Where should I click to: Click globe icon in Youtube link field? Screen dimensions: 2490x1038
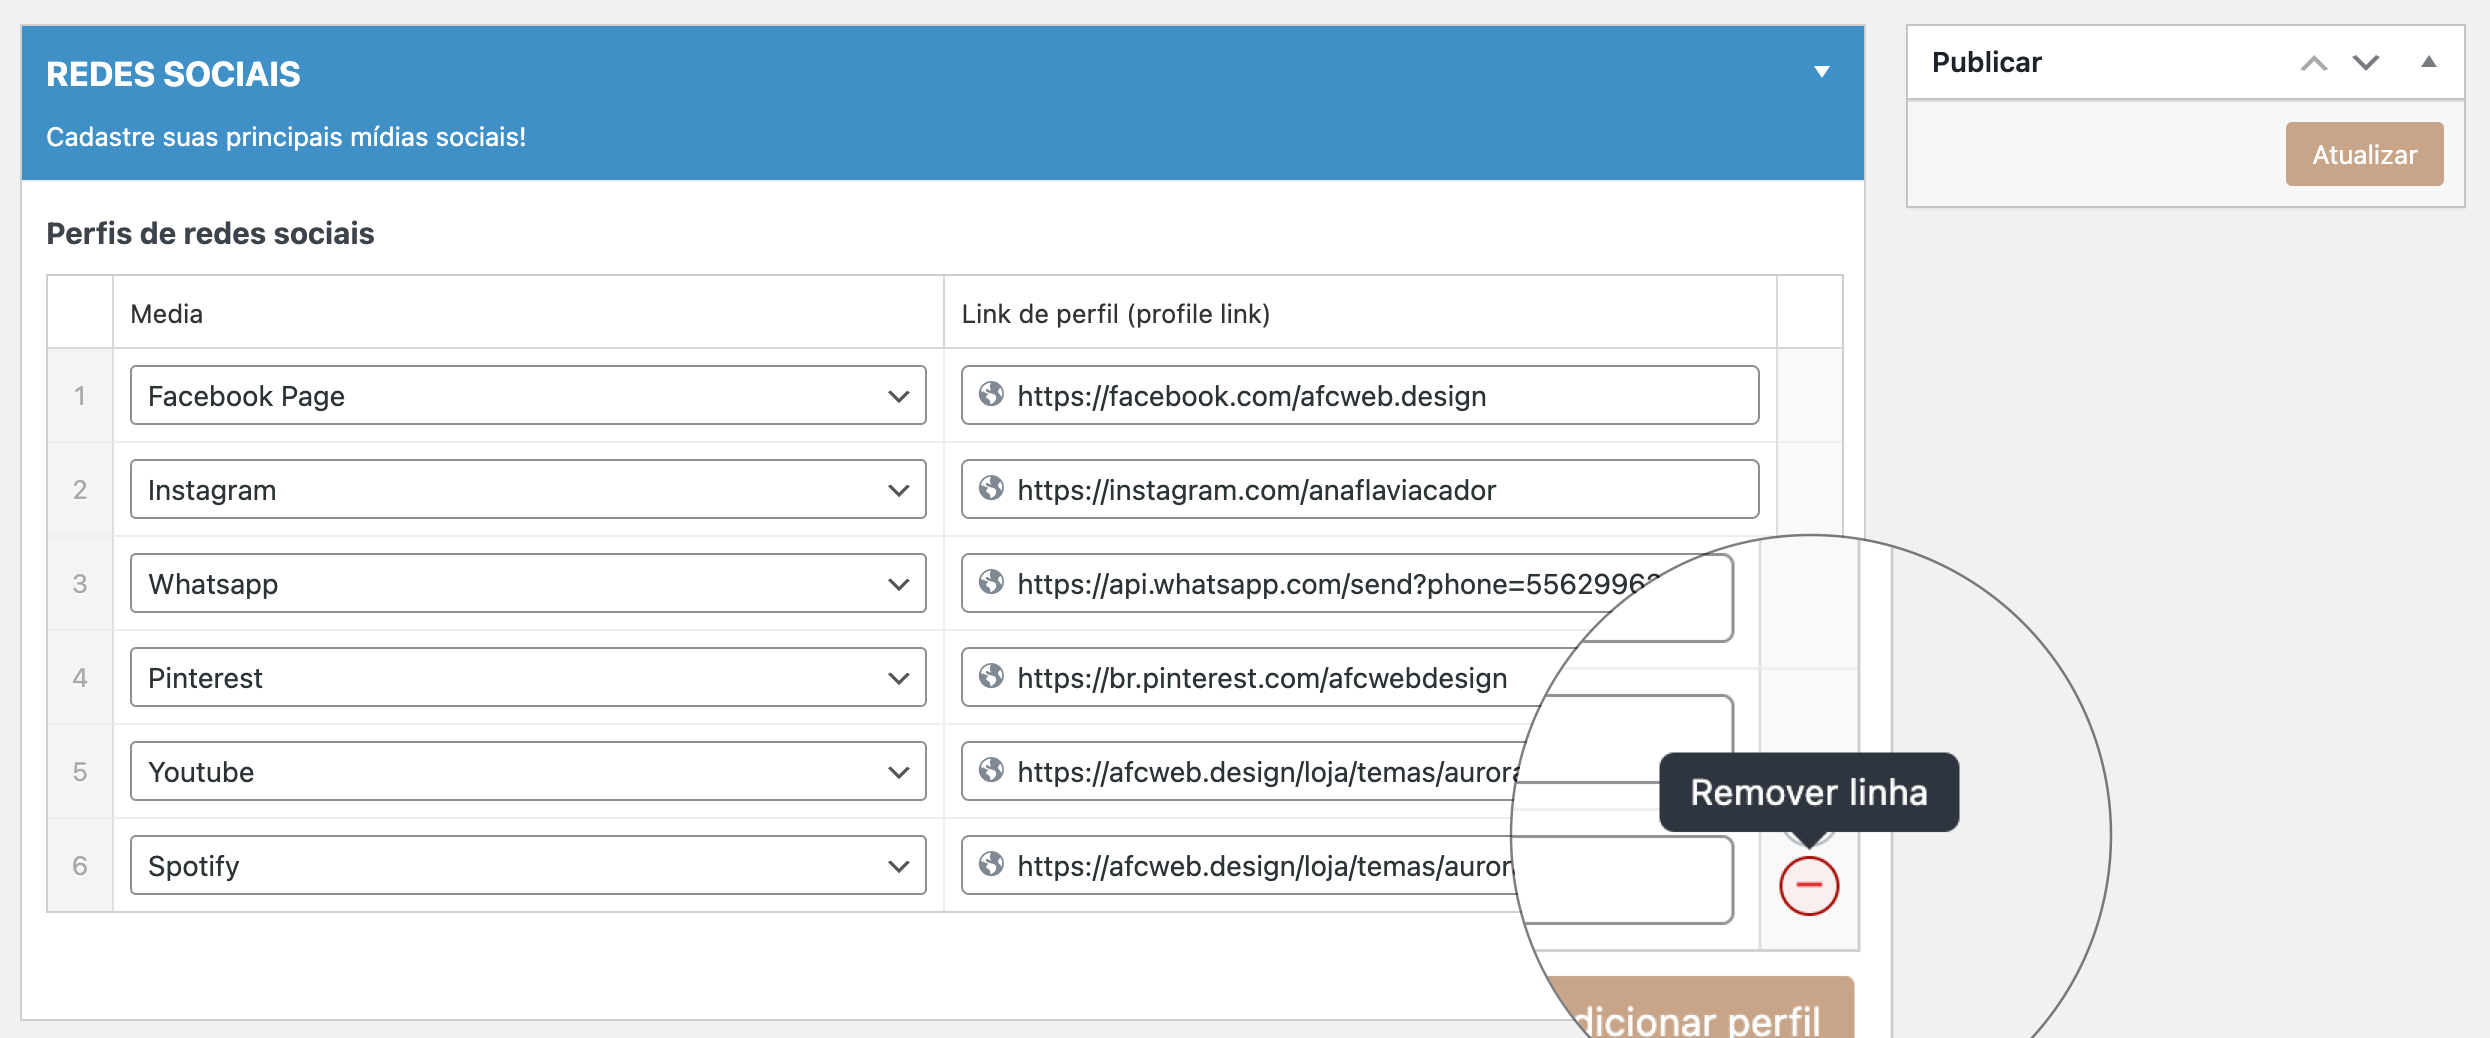coord(991,770)
